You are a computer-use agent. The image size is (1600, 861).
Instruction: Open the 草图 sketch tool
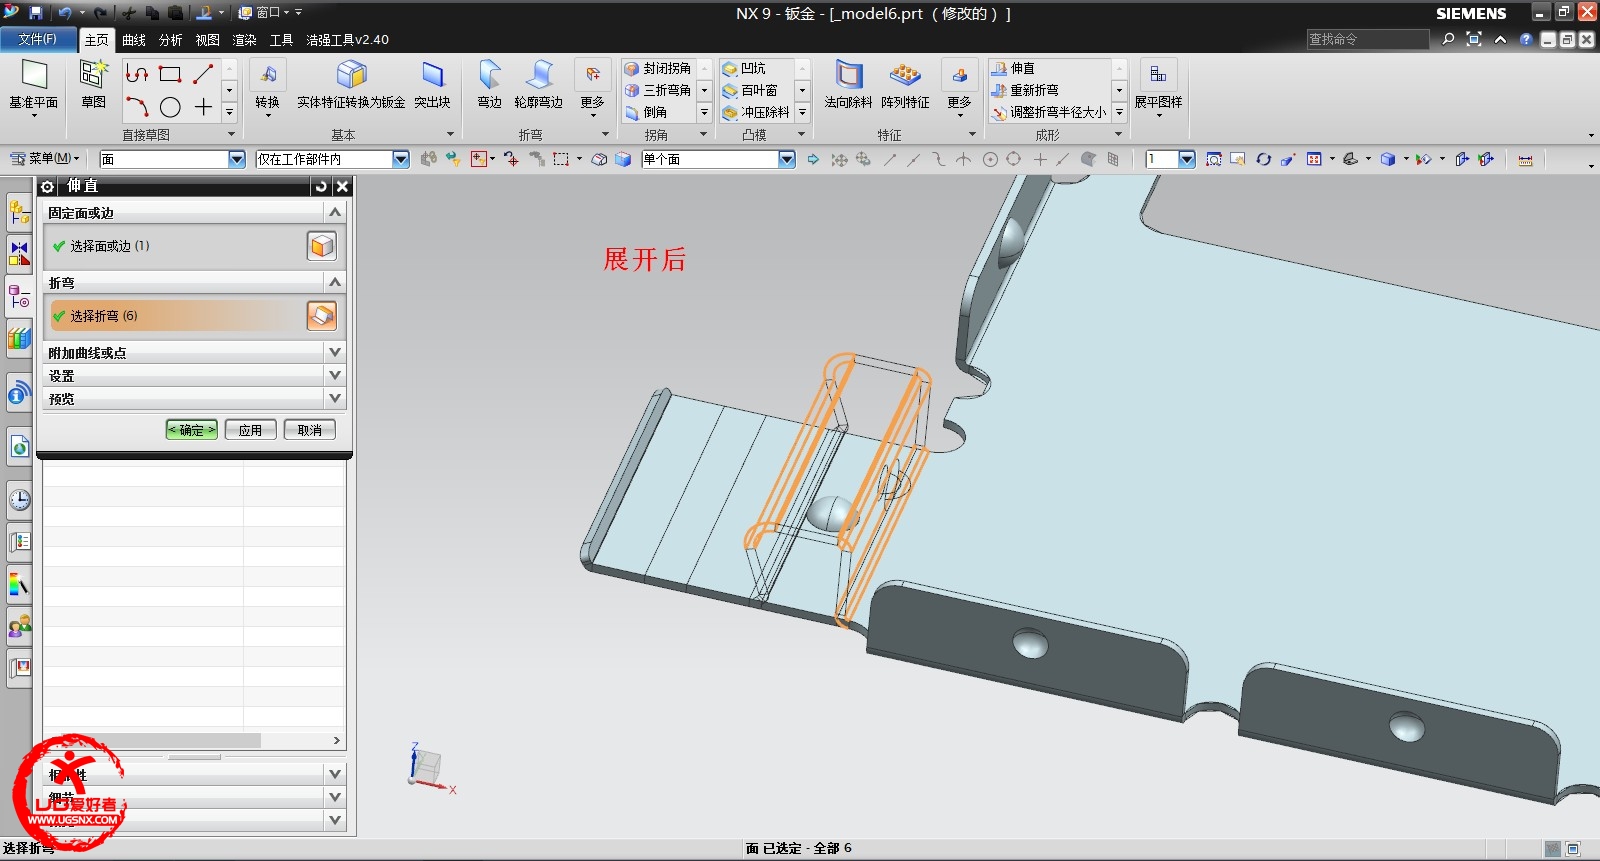click(93, 86)
